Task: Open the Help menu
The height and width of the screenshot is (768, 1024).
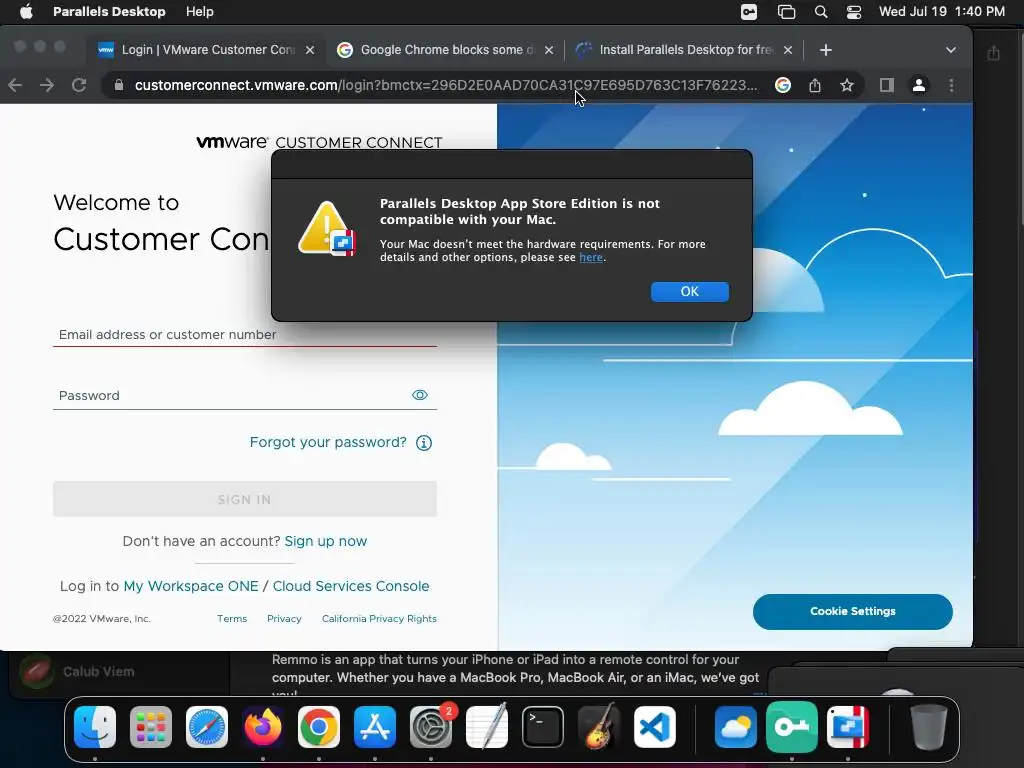Action: point(199,12)
